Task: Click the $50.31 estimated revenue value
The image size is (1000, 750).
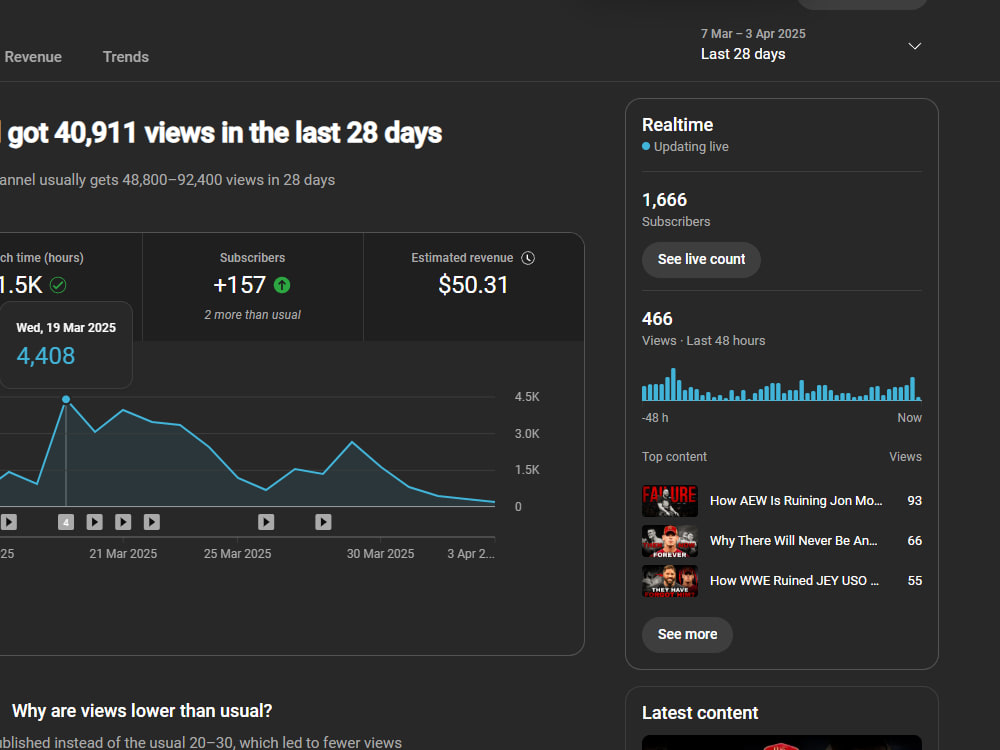Action: tap(473, 285)
